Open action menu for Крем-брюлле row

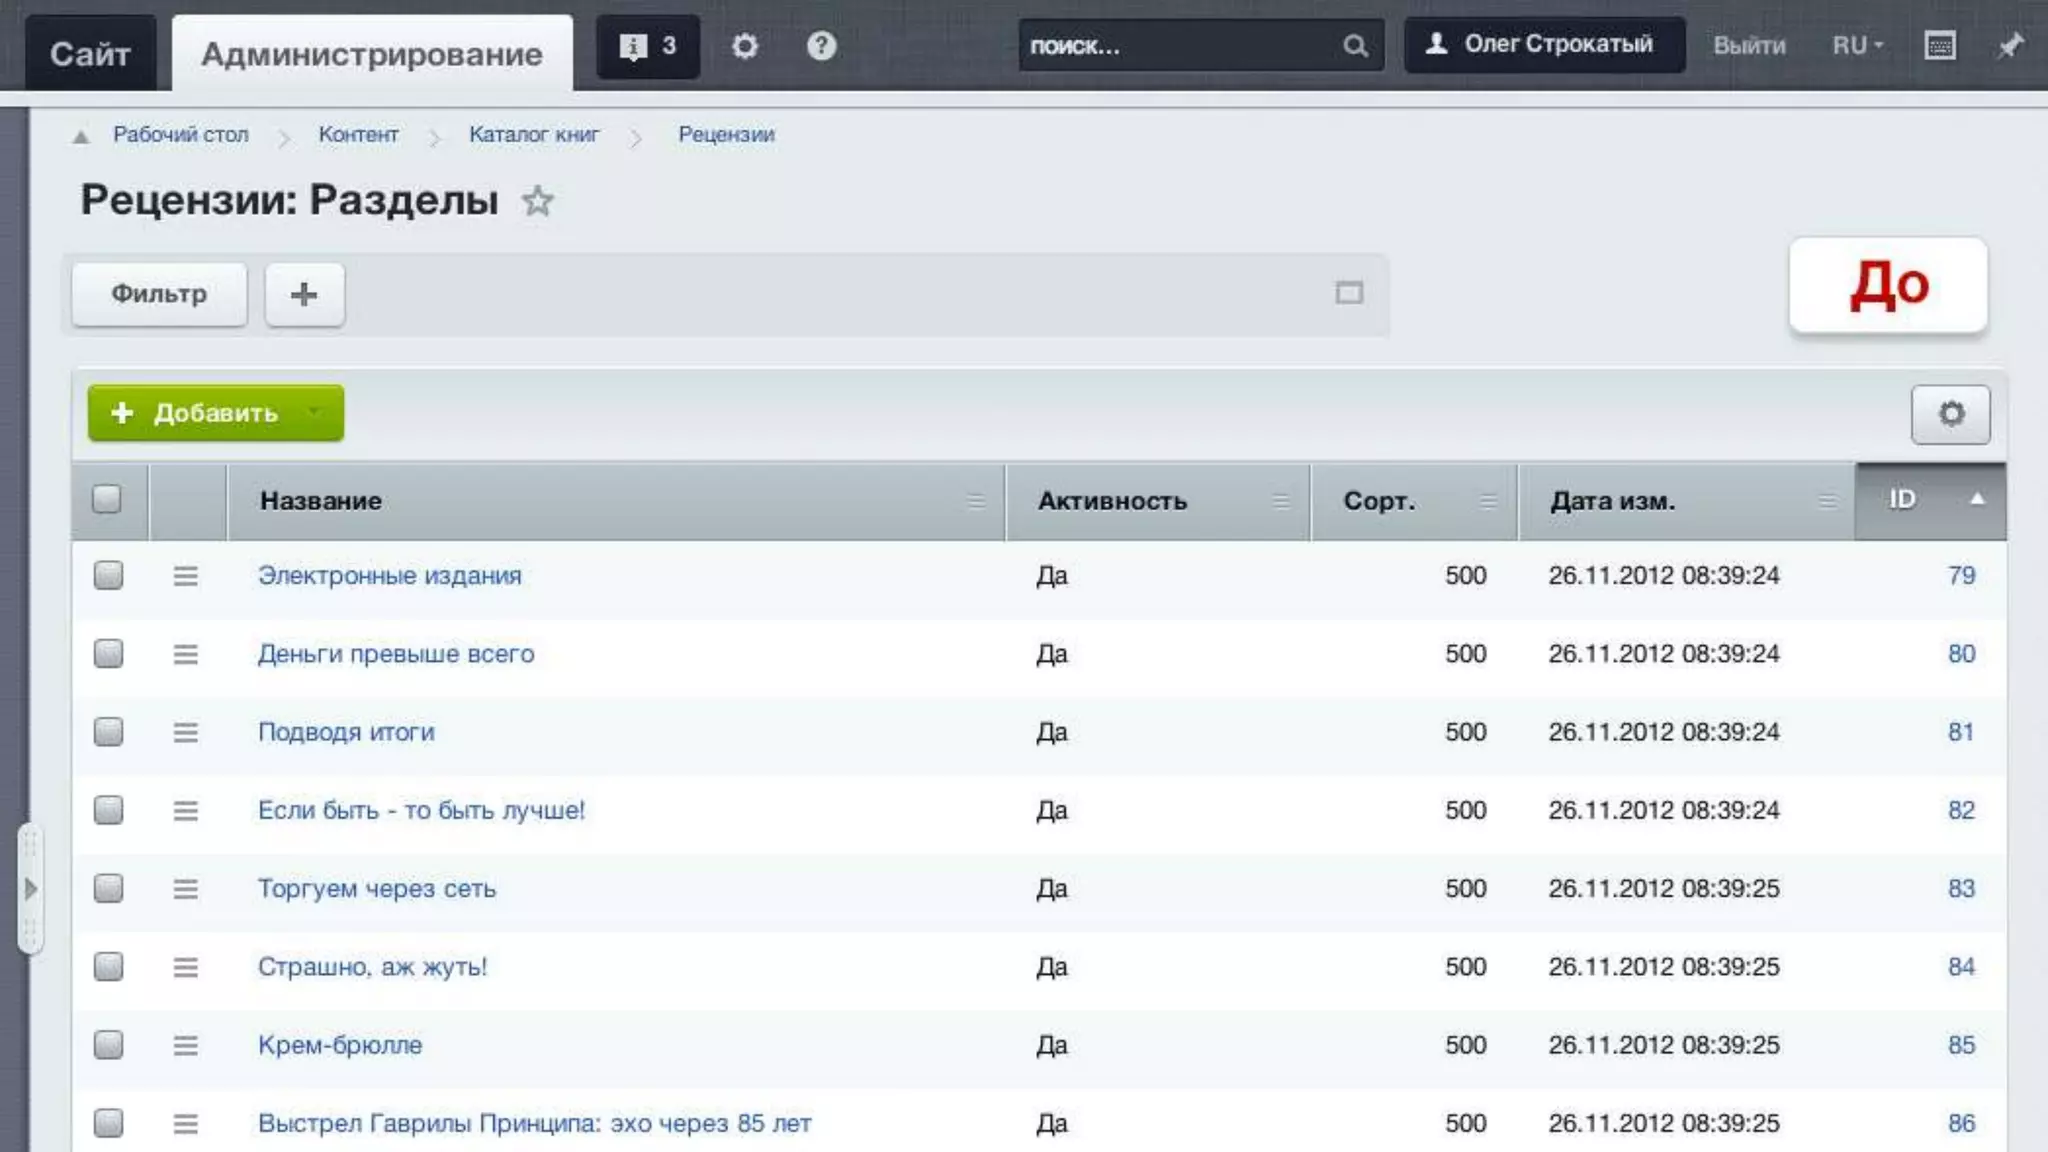[185, 1046]
